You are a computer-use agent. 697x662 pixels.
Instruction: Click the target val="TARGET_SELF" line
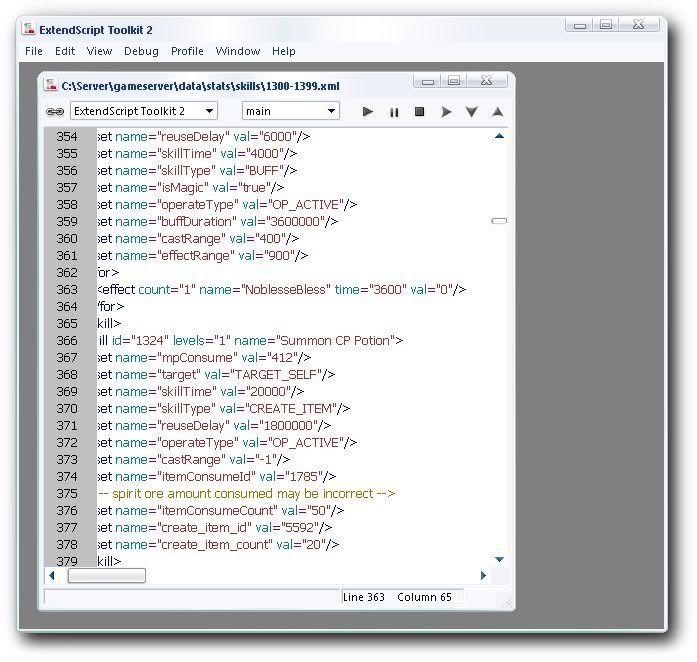(216, 375)
